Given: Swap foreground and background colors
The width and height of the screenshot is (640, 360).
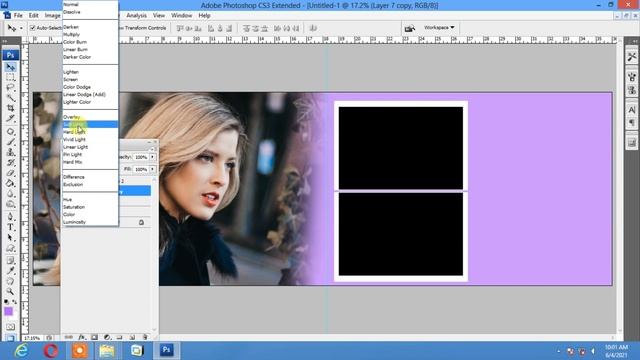Looking at the screenshot, I should coord(15,302).
